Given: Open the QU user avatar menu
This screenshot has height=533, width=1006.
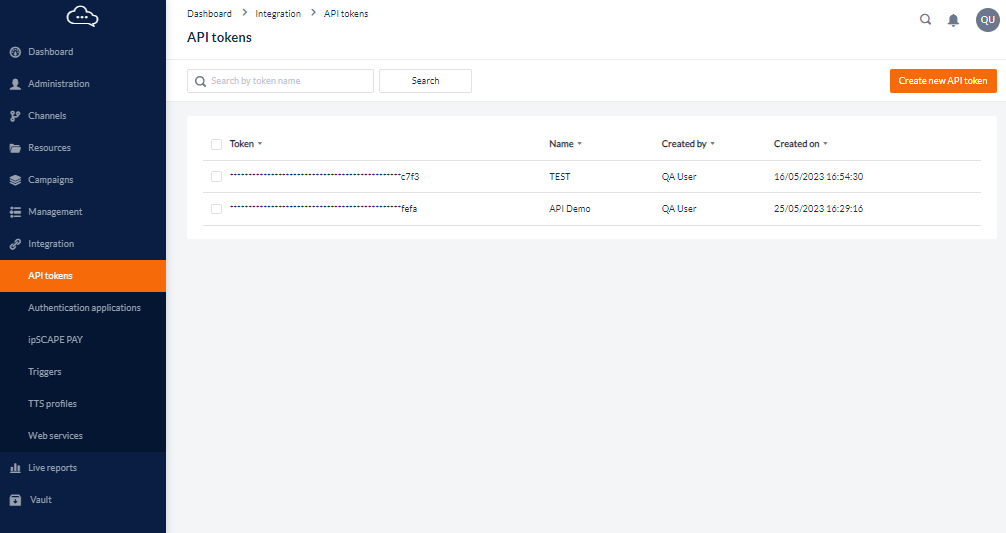Looking at the screenshot, I should coord(987,20).
